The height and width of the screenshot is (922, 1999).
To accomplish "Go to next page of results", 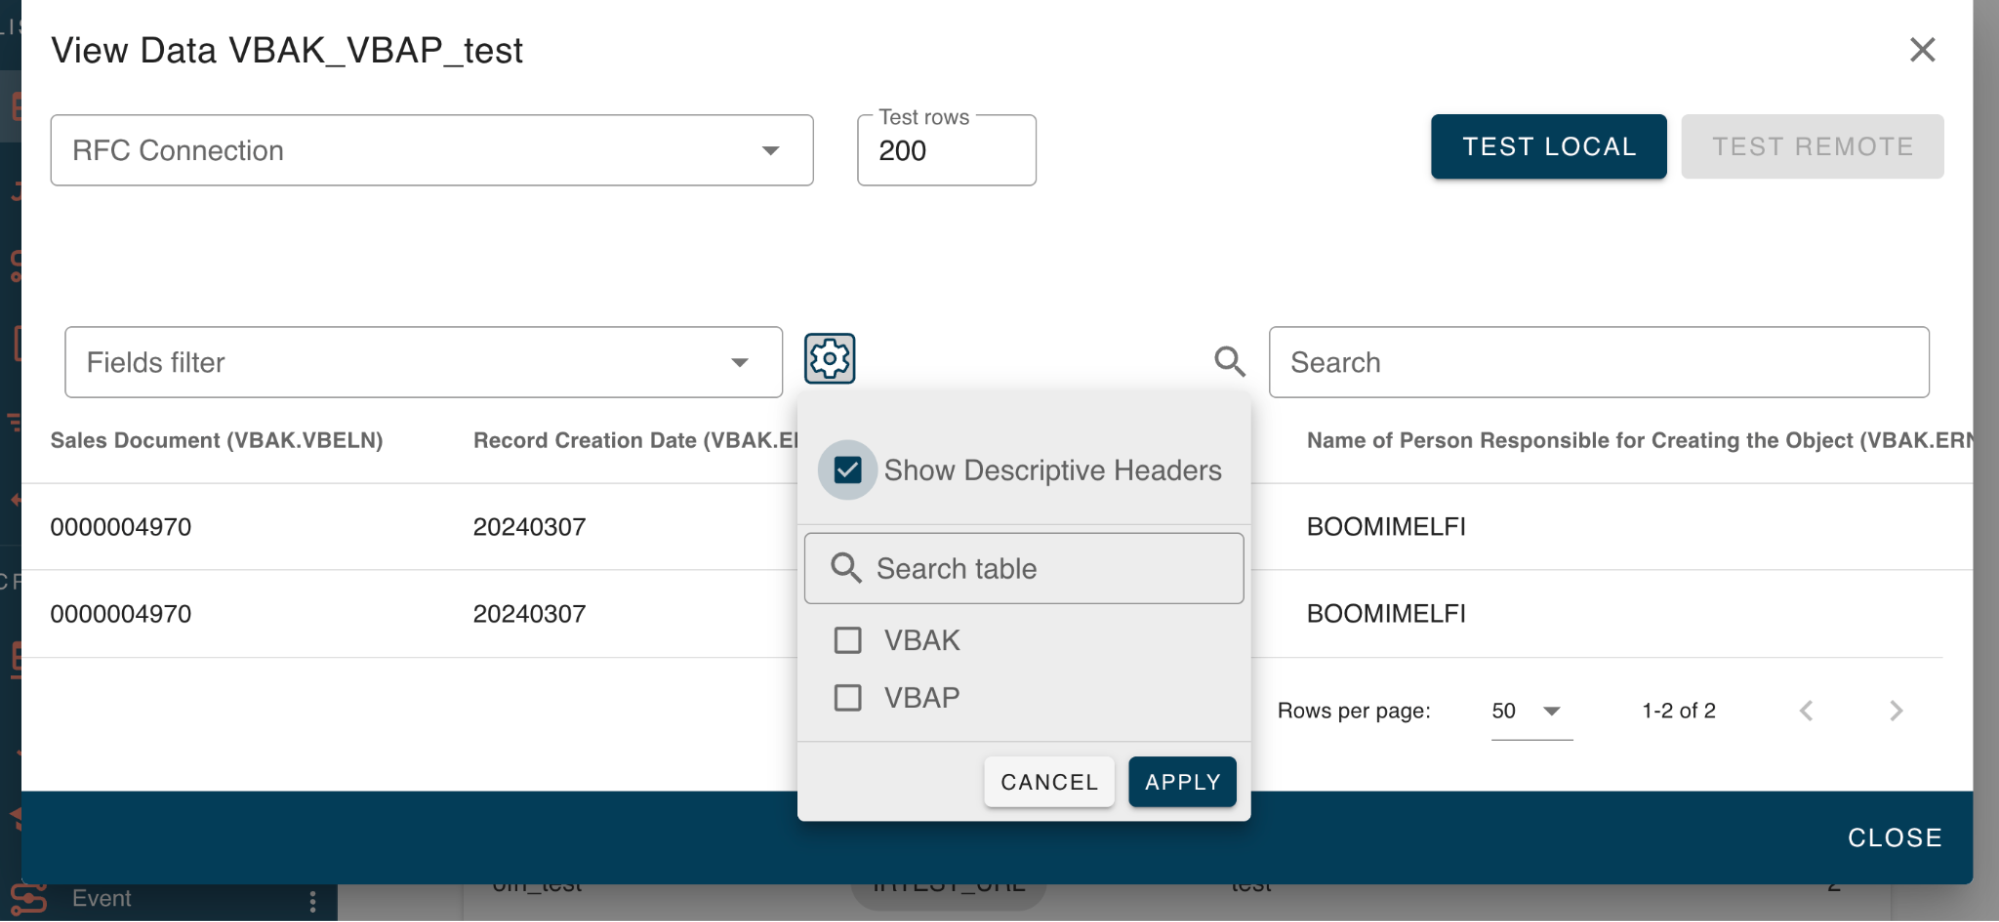I will [x=1895, y=711].
